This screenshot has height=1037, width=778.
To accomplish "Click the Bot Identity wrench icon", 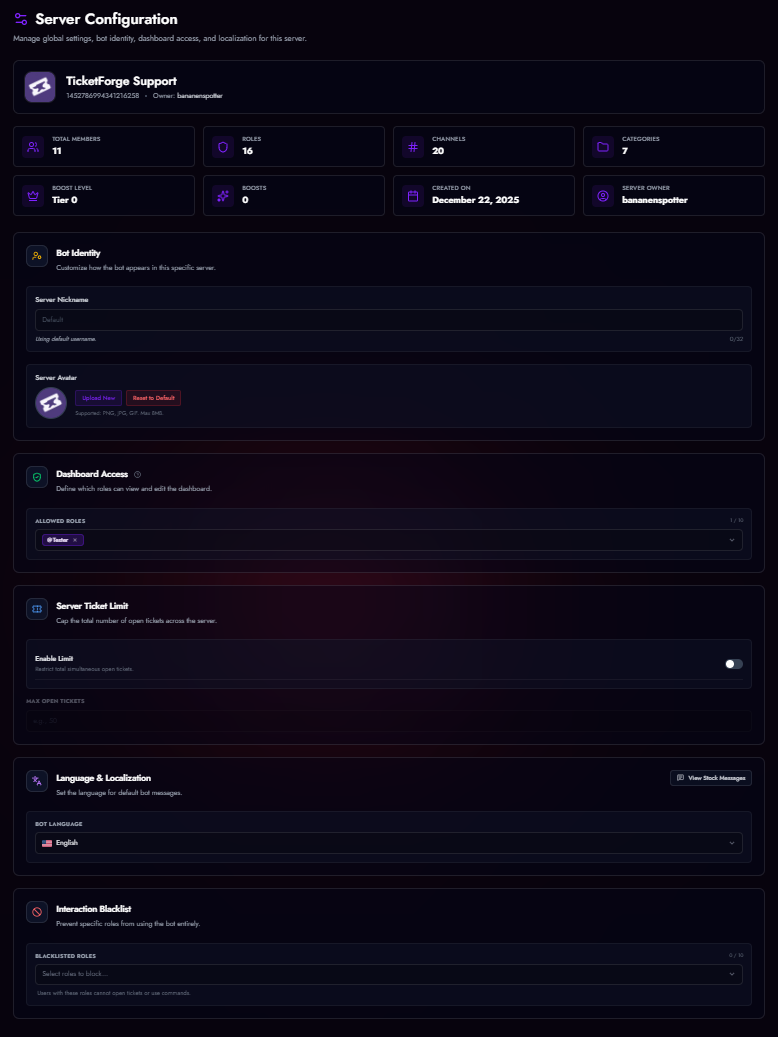I will pyautogui.click(x=37, y=256).
